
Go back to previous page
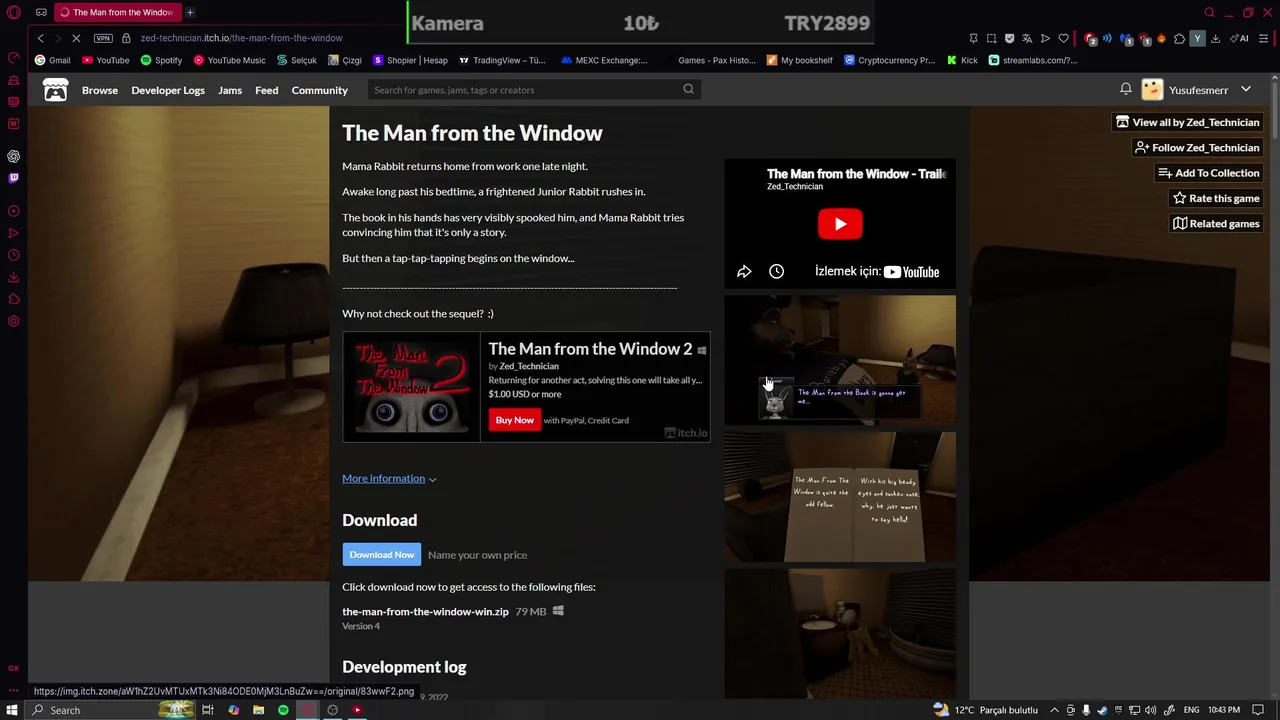40,38
